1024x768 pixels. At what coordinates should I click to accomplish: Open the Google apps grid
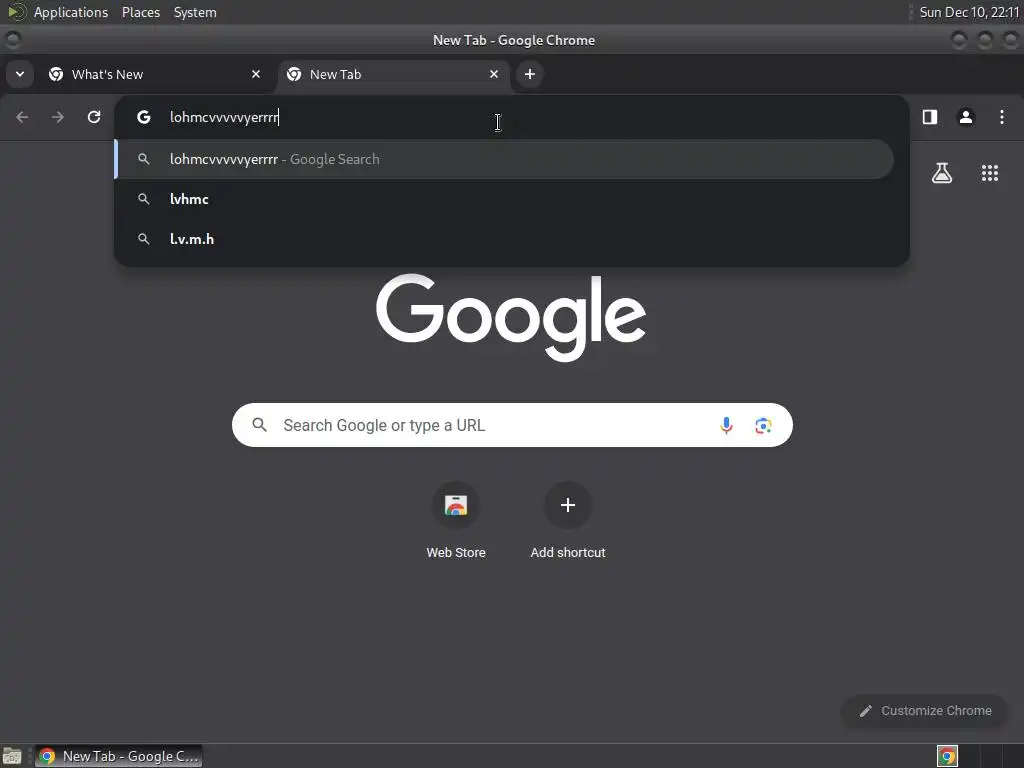[990, 173]
